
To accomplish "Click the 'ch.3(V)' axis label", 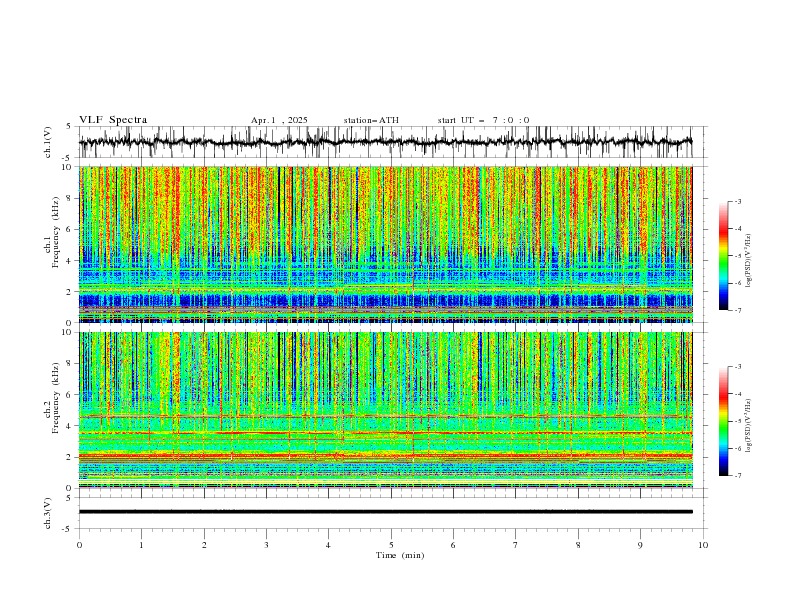I will (48, 513).
